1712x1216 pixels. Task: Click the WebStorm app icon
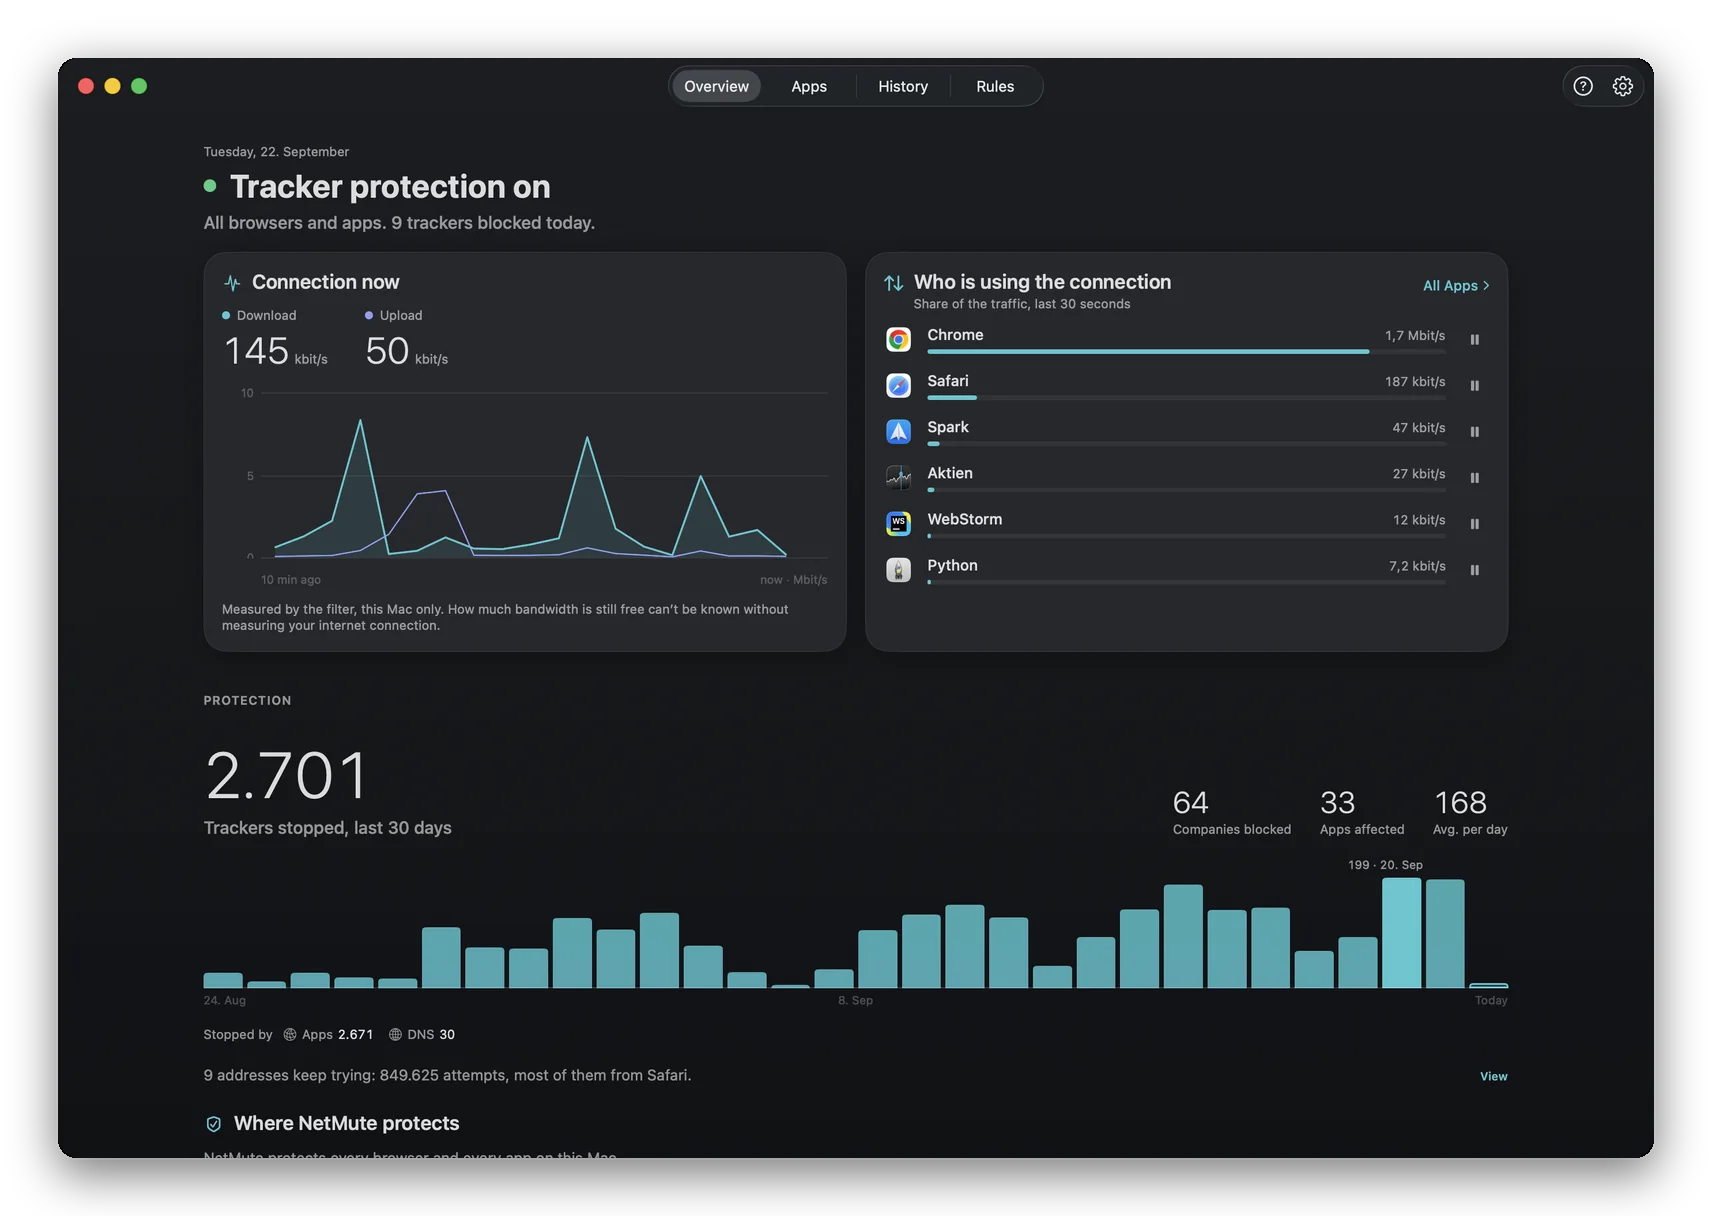click(898, 524)
